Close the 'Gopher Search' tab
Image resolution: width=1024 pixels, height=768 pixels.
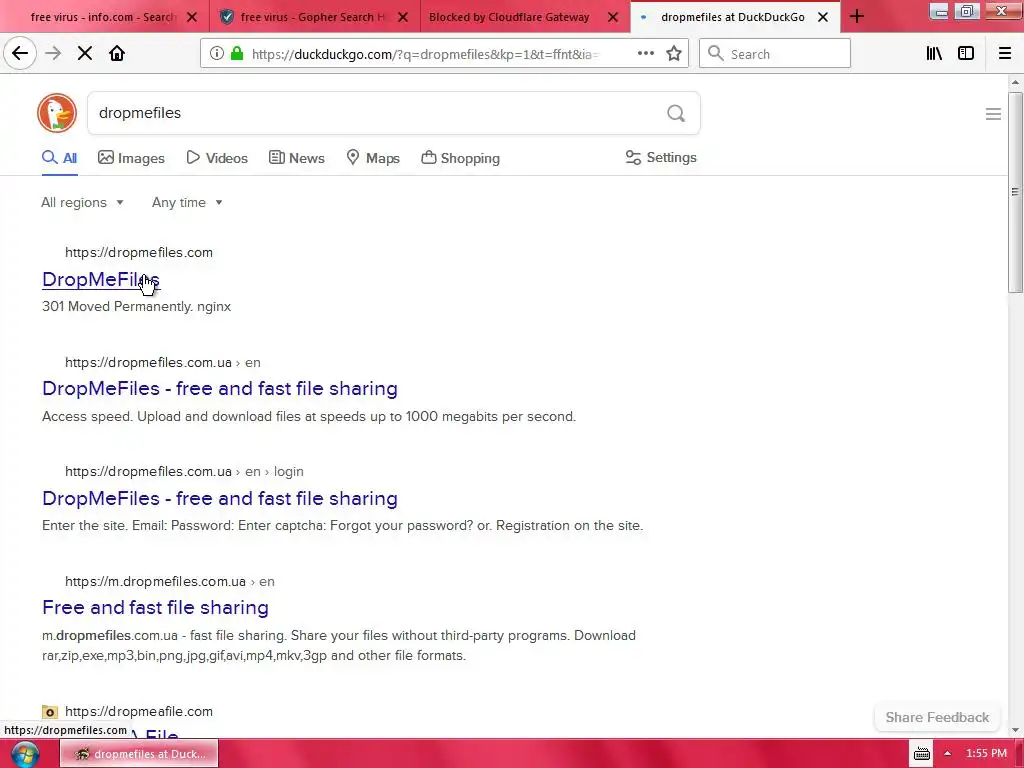pos(403,17)
